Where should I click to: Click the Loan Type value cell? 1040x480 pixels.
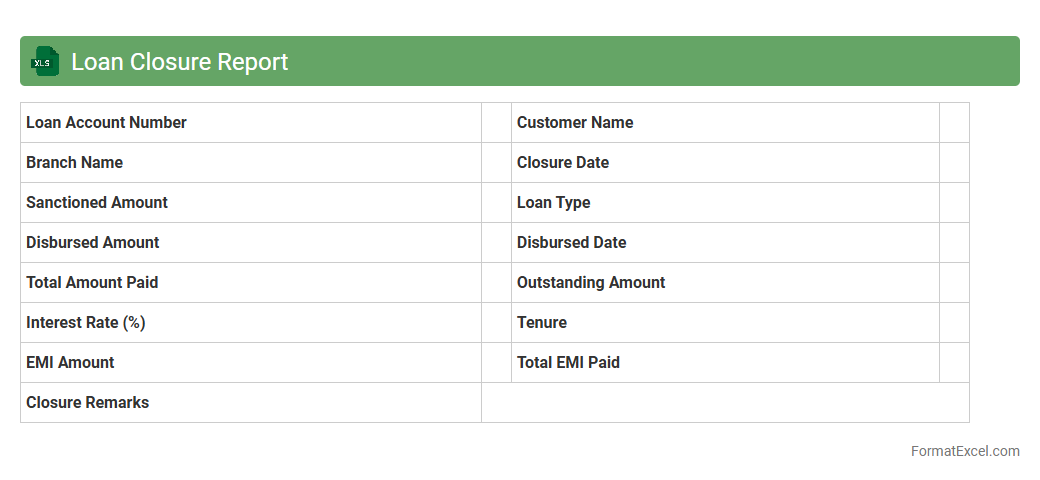[954, 203]
